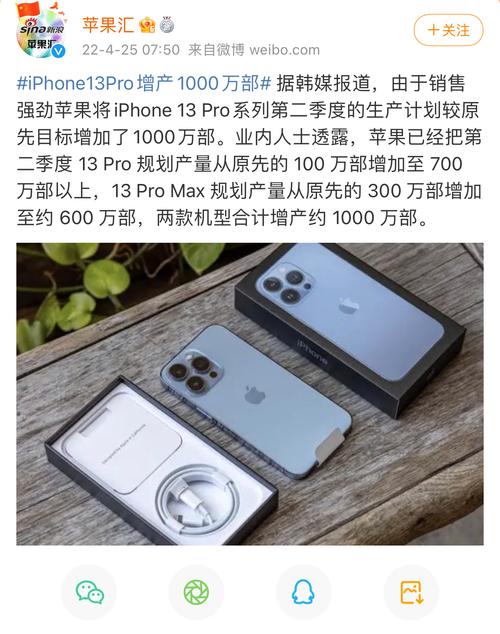The image size is (500, 634).
Task: Open hashtag #iPhone13Pro增产1000万部#
Action: click(143, 83)
